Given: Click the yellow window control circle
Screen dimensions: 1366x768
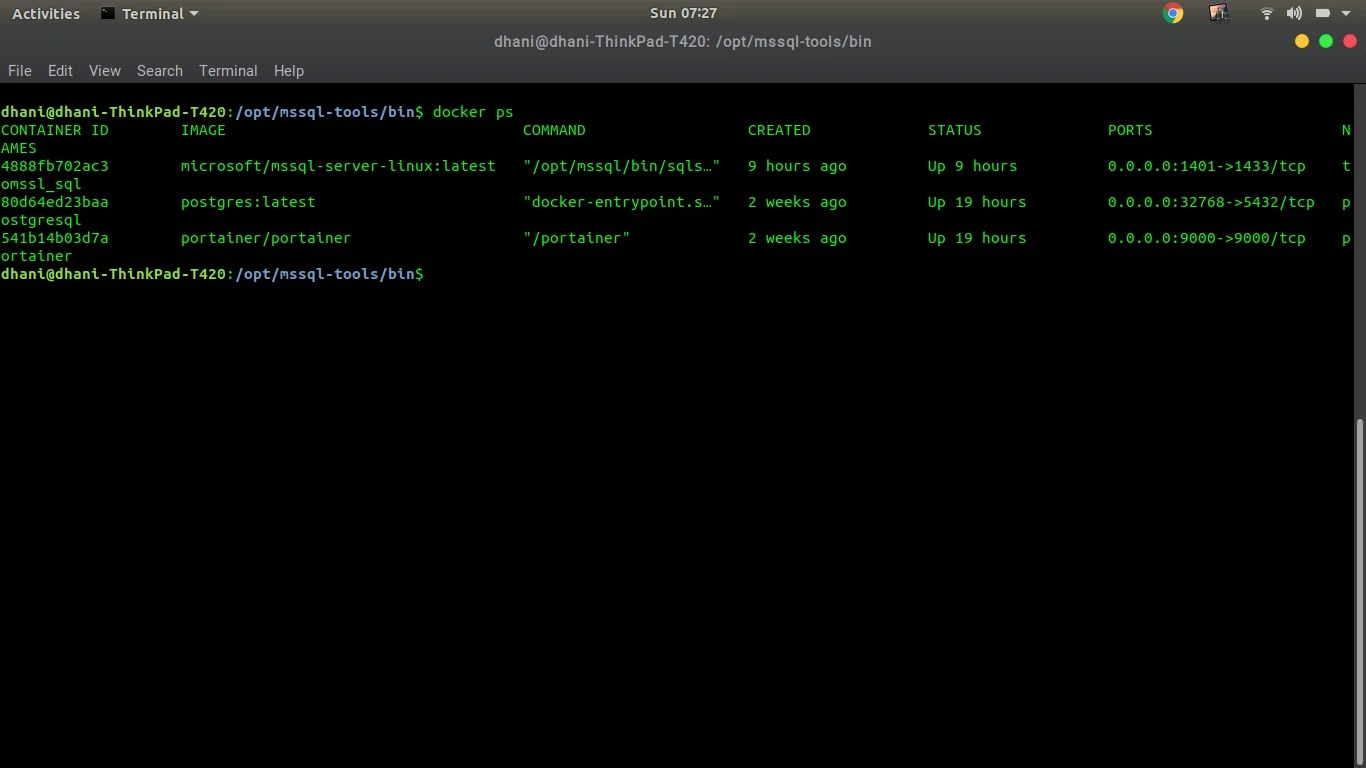Looking at the screenshot, I should click(1301, 41).
